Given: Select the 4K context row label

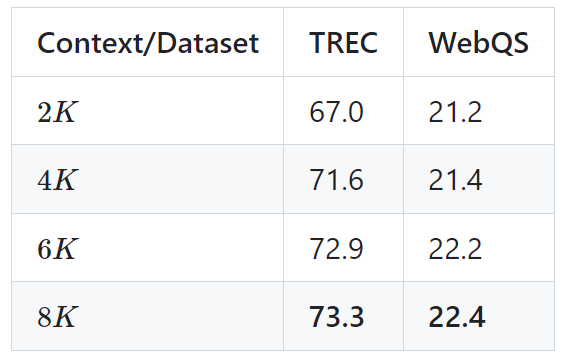Looking at the screenshot, I should pyautogui.click(x=57, y=180).
